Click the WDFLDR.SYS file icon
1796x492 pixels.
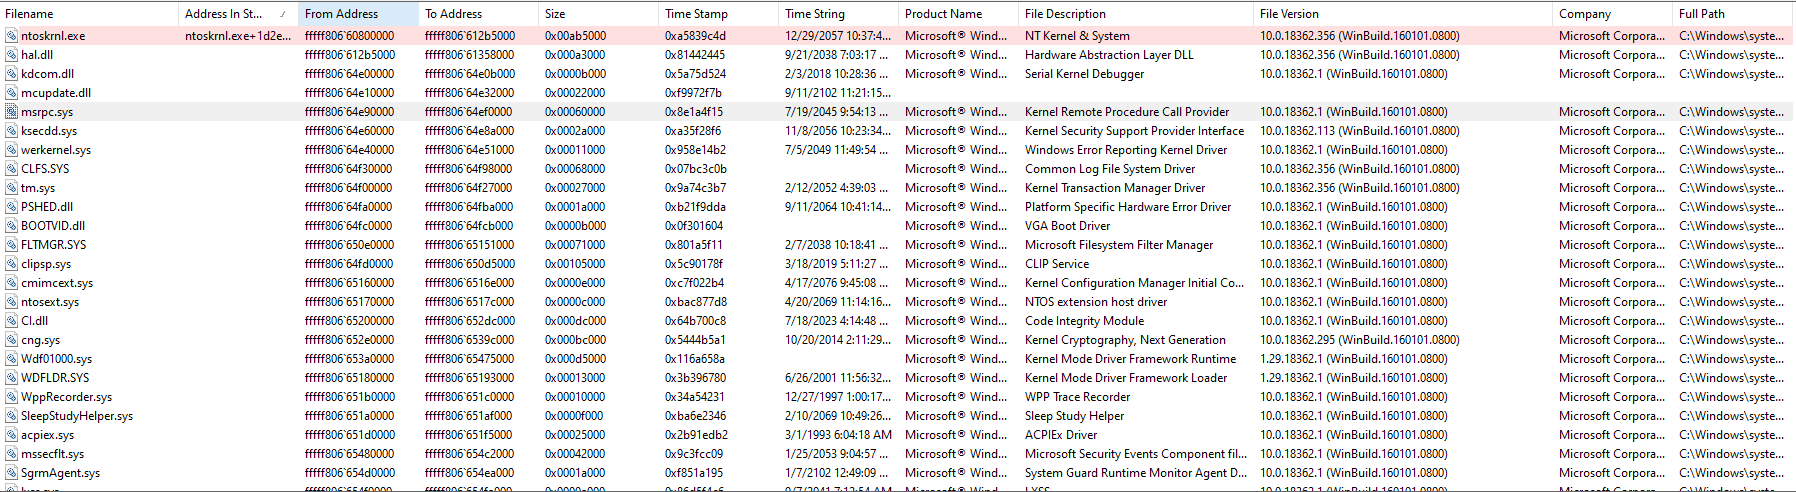(x=11, y=378)
